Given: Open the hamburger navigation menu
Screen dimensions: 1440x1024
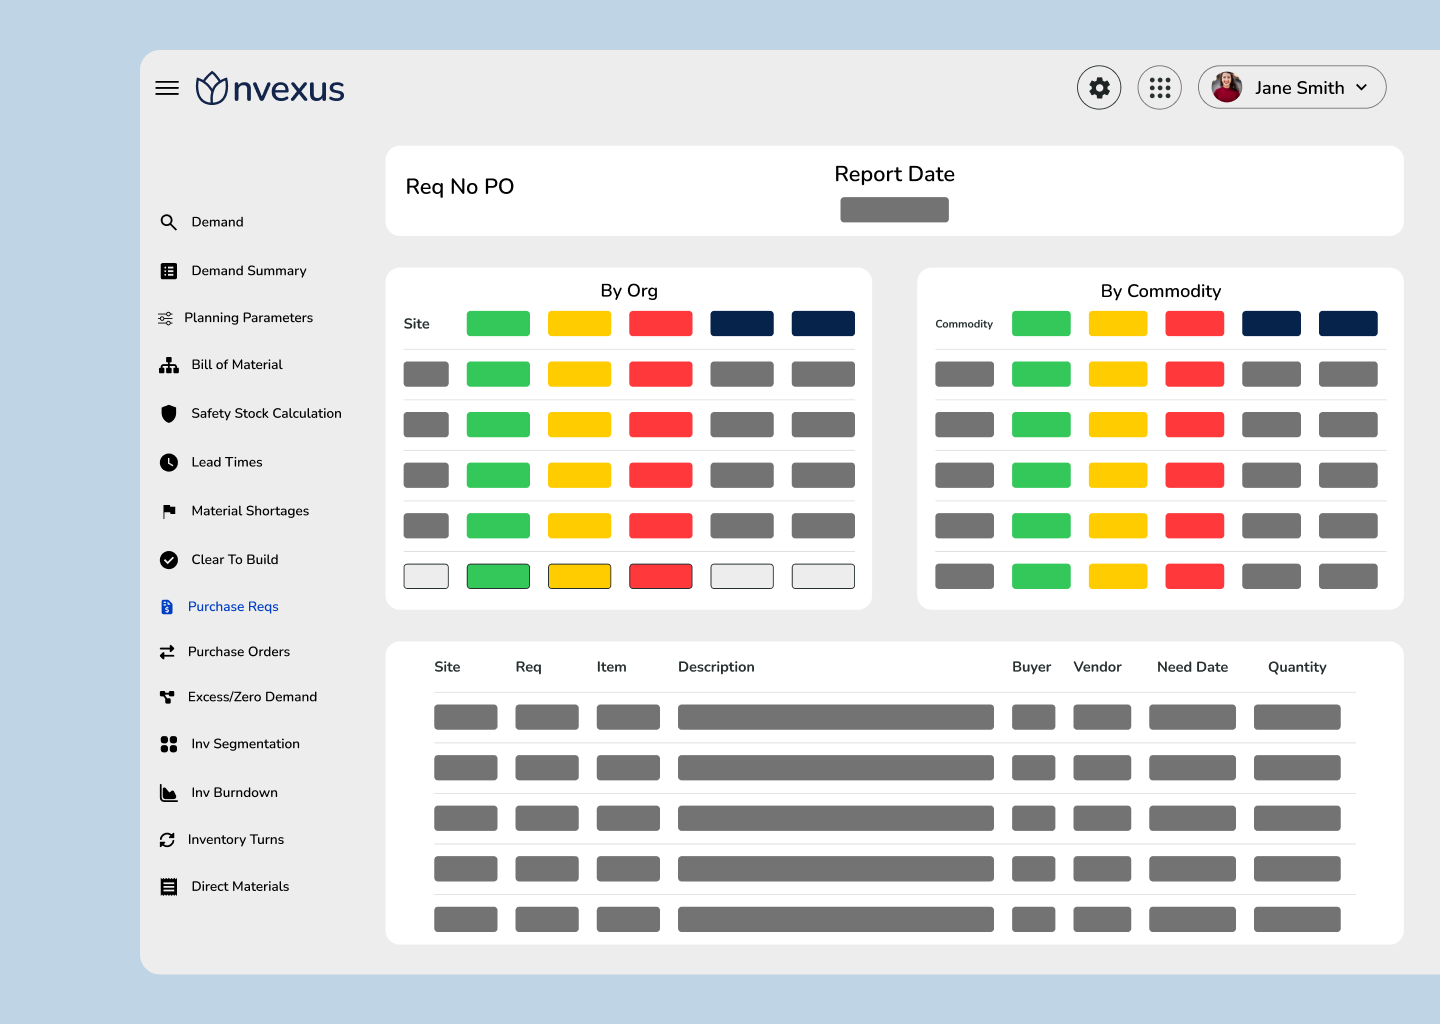Looking at the screenshot, I should tap(167, 88).
